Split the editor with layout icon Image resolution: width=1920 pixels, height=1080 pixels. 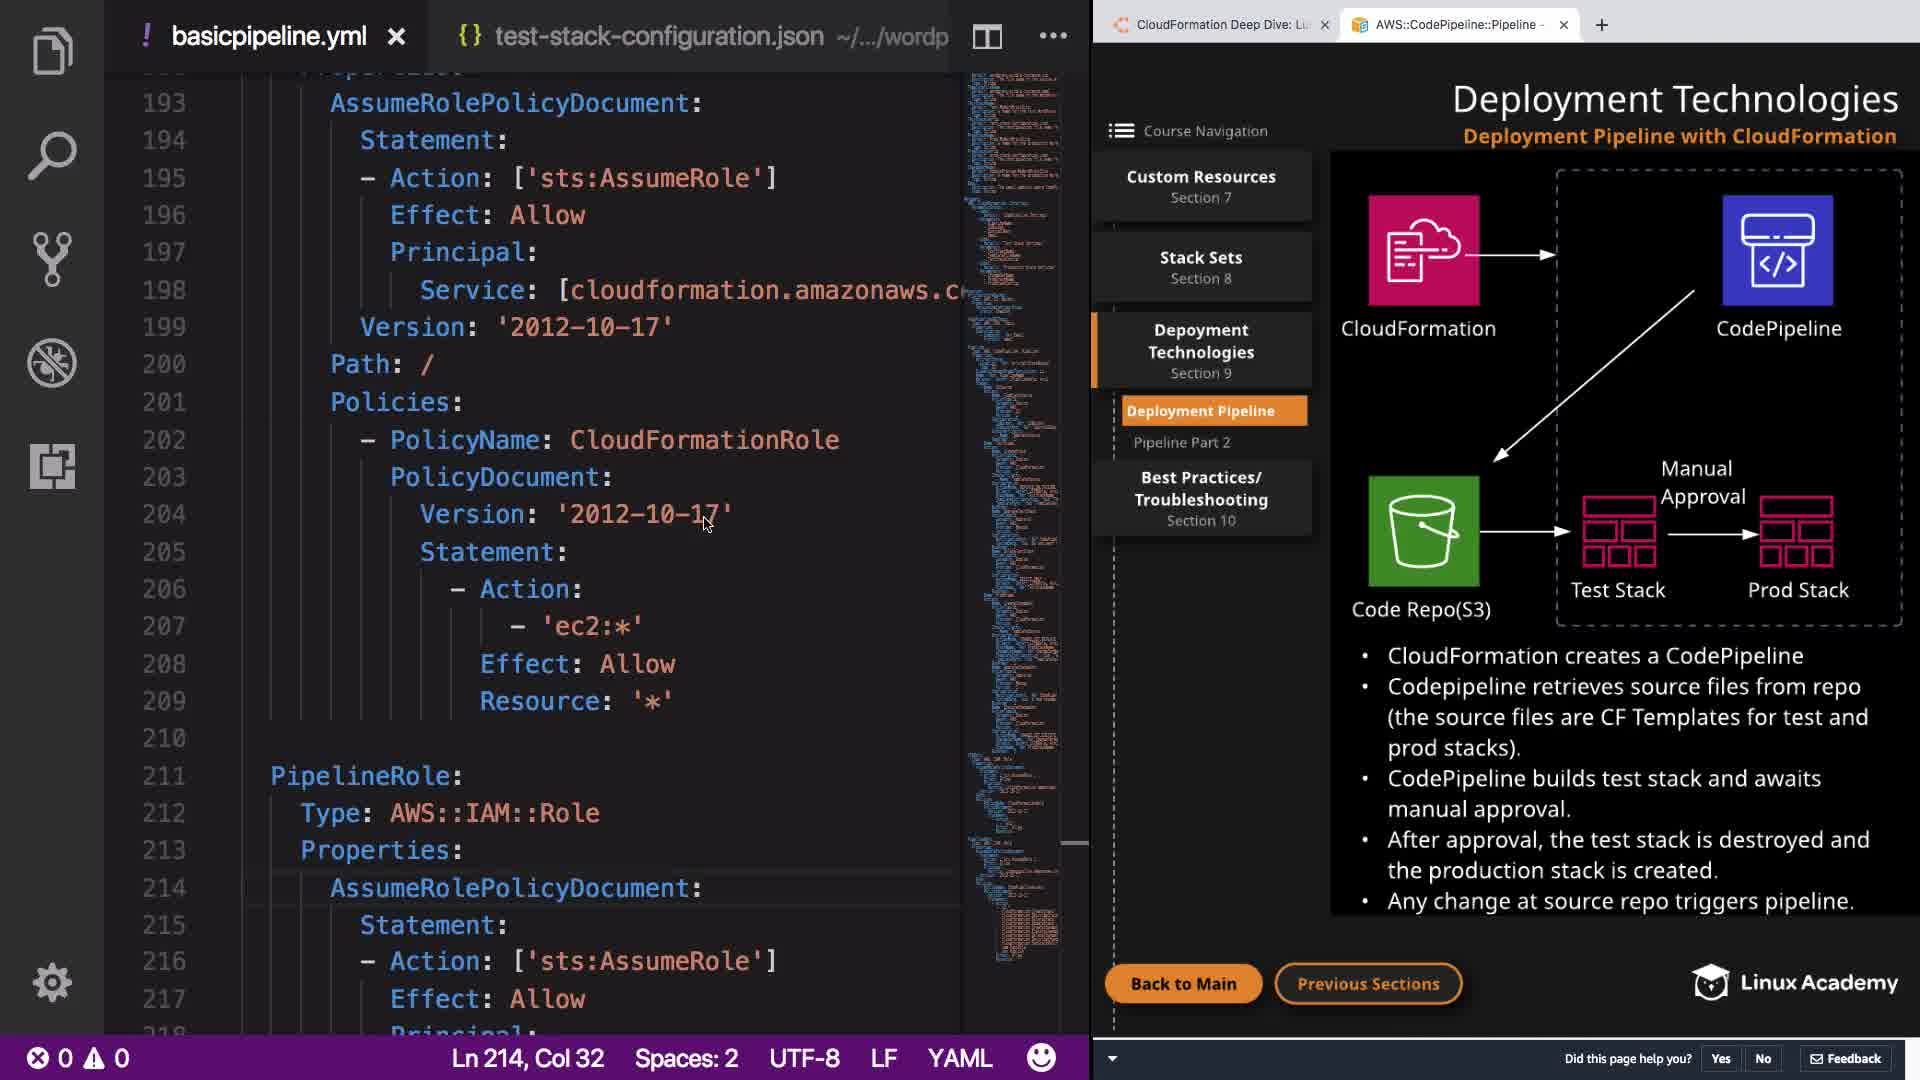pyautogui.click(x=987, y=37)
